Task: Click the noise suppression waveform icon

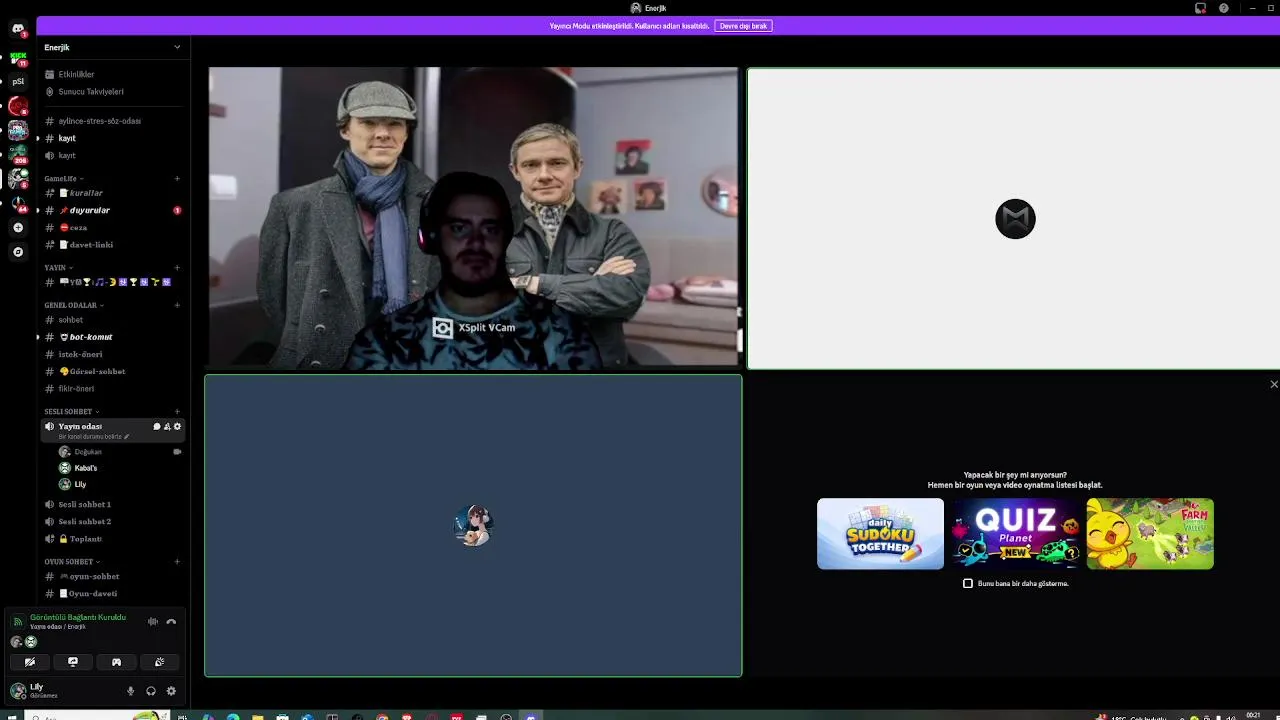Action: (153, 621)
